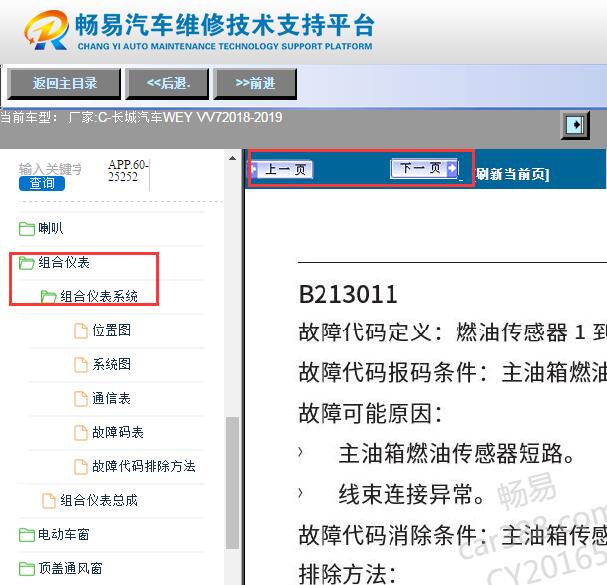607x585 pixels.
Task: Click the B213011 fault code heading
Action: click(x=348, y=295)
